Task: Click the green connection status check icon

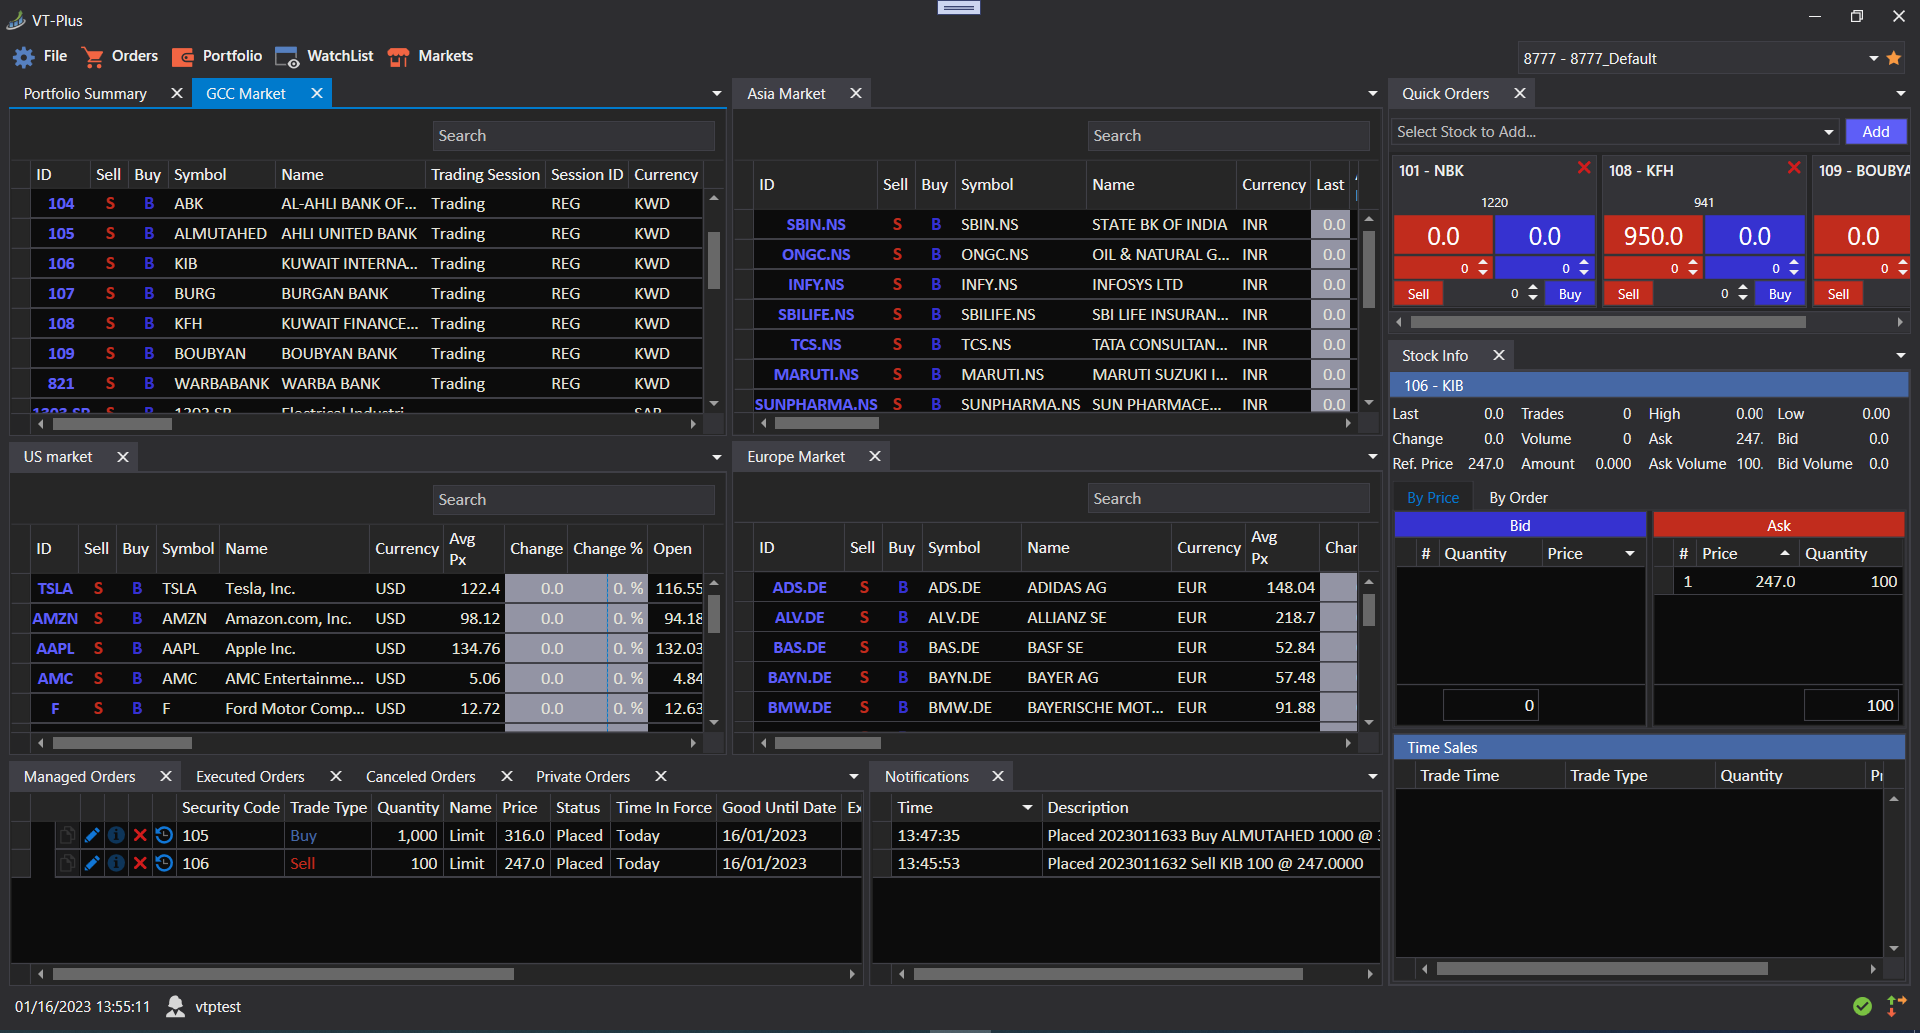Action: pos(1862,1006)
